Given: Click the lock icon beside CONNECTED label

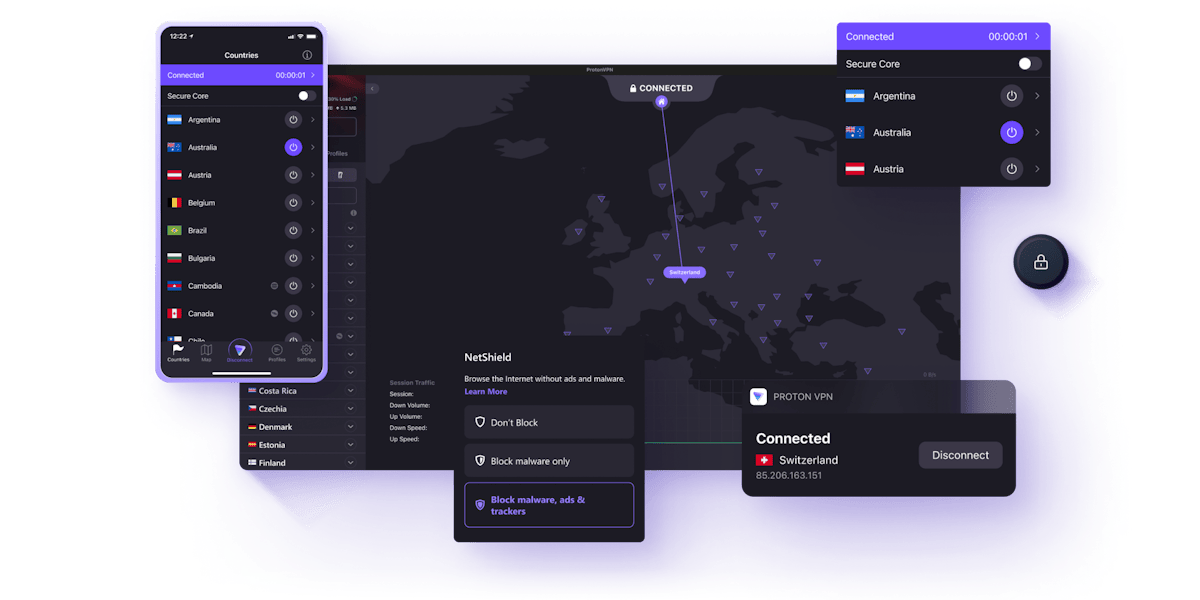Looking at the screenshot, I should pyautogui.click(x=633, y=88).
